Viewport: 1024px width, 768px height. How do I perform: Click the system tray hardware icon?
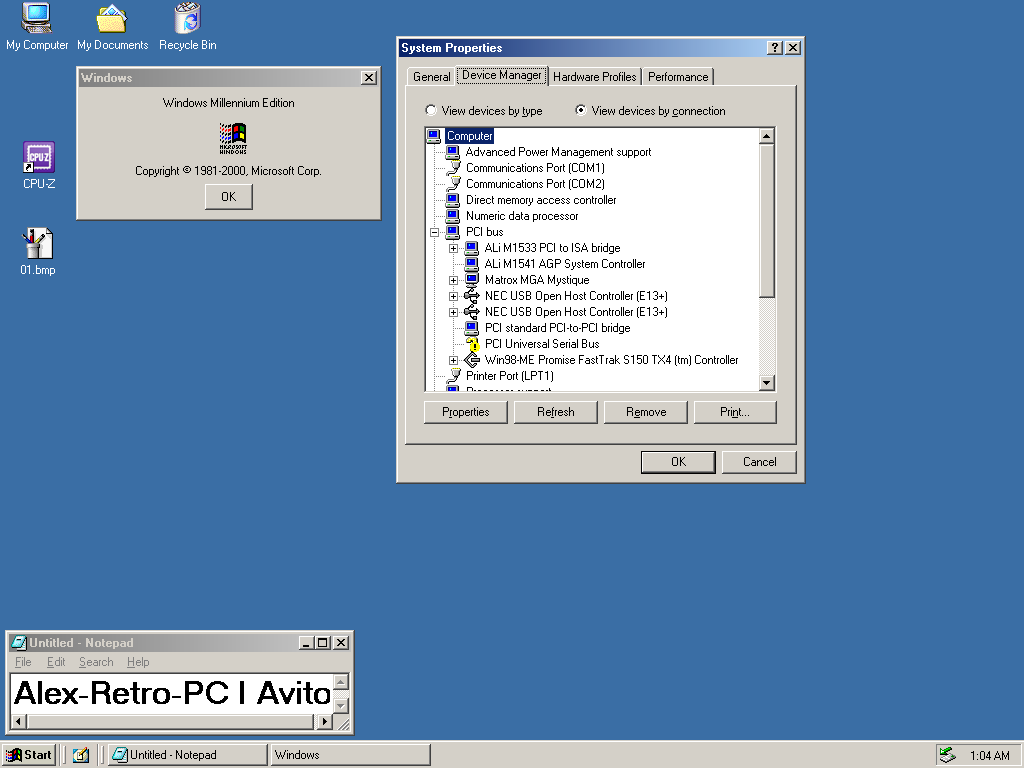[946, 755]
